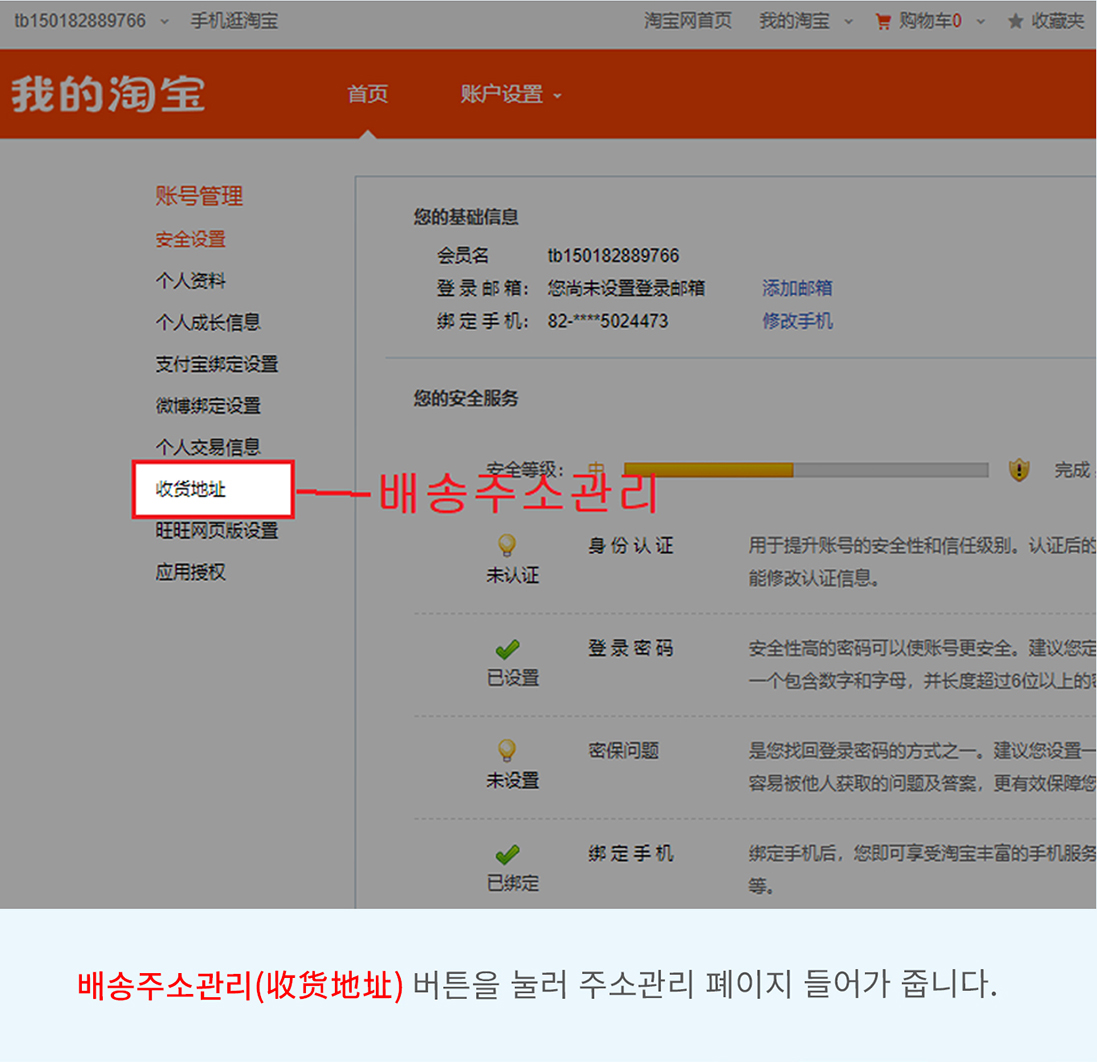Click the 已绑定 status text
This screenshot has height=1062, width=1097.
coord(512,883)
